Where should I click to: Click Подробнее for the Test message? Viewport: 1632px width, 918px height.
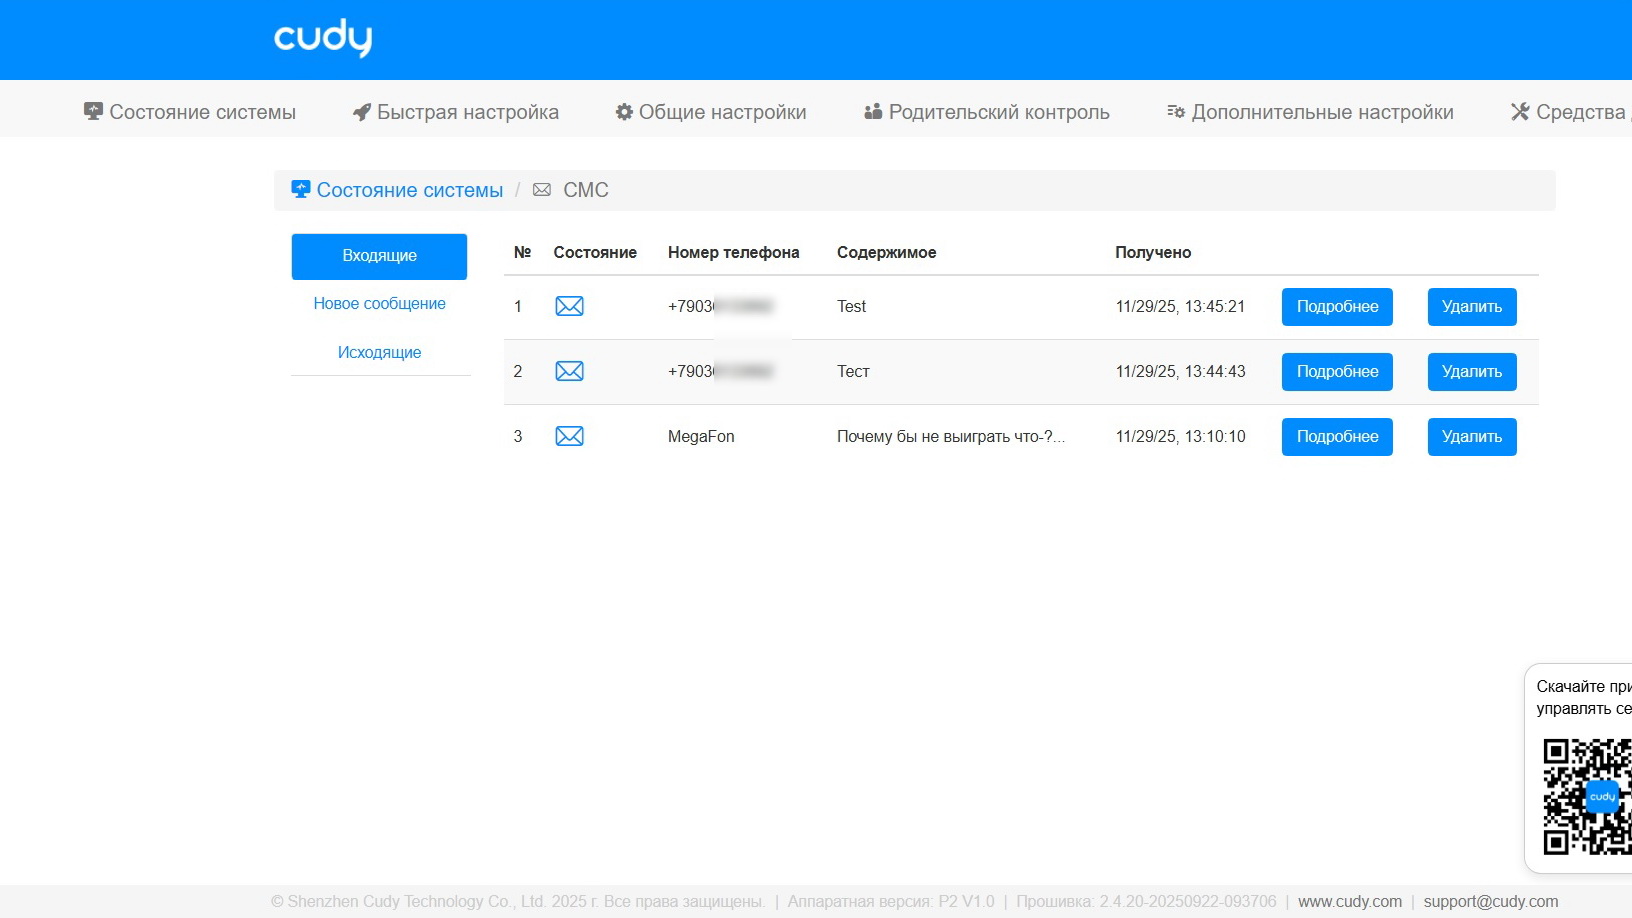point(1337,307)
